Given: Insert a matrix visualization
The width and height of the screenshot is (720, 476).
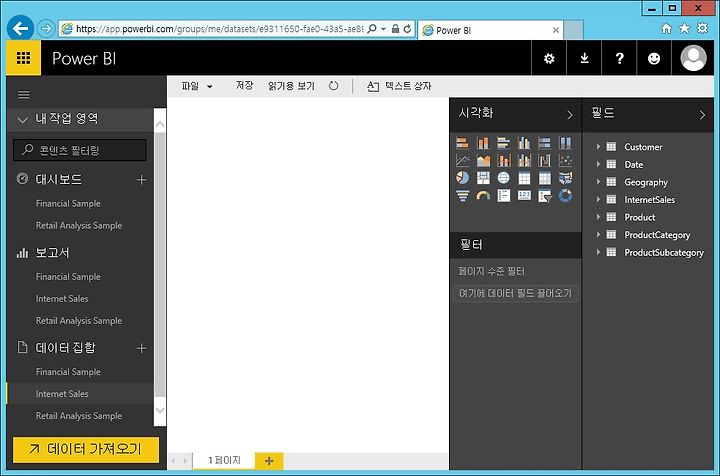Looking at the screenshot, I should [x=545, y=178].
